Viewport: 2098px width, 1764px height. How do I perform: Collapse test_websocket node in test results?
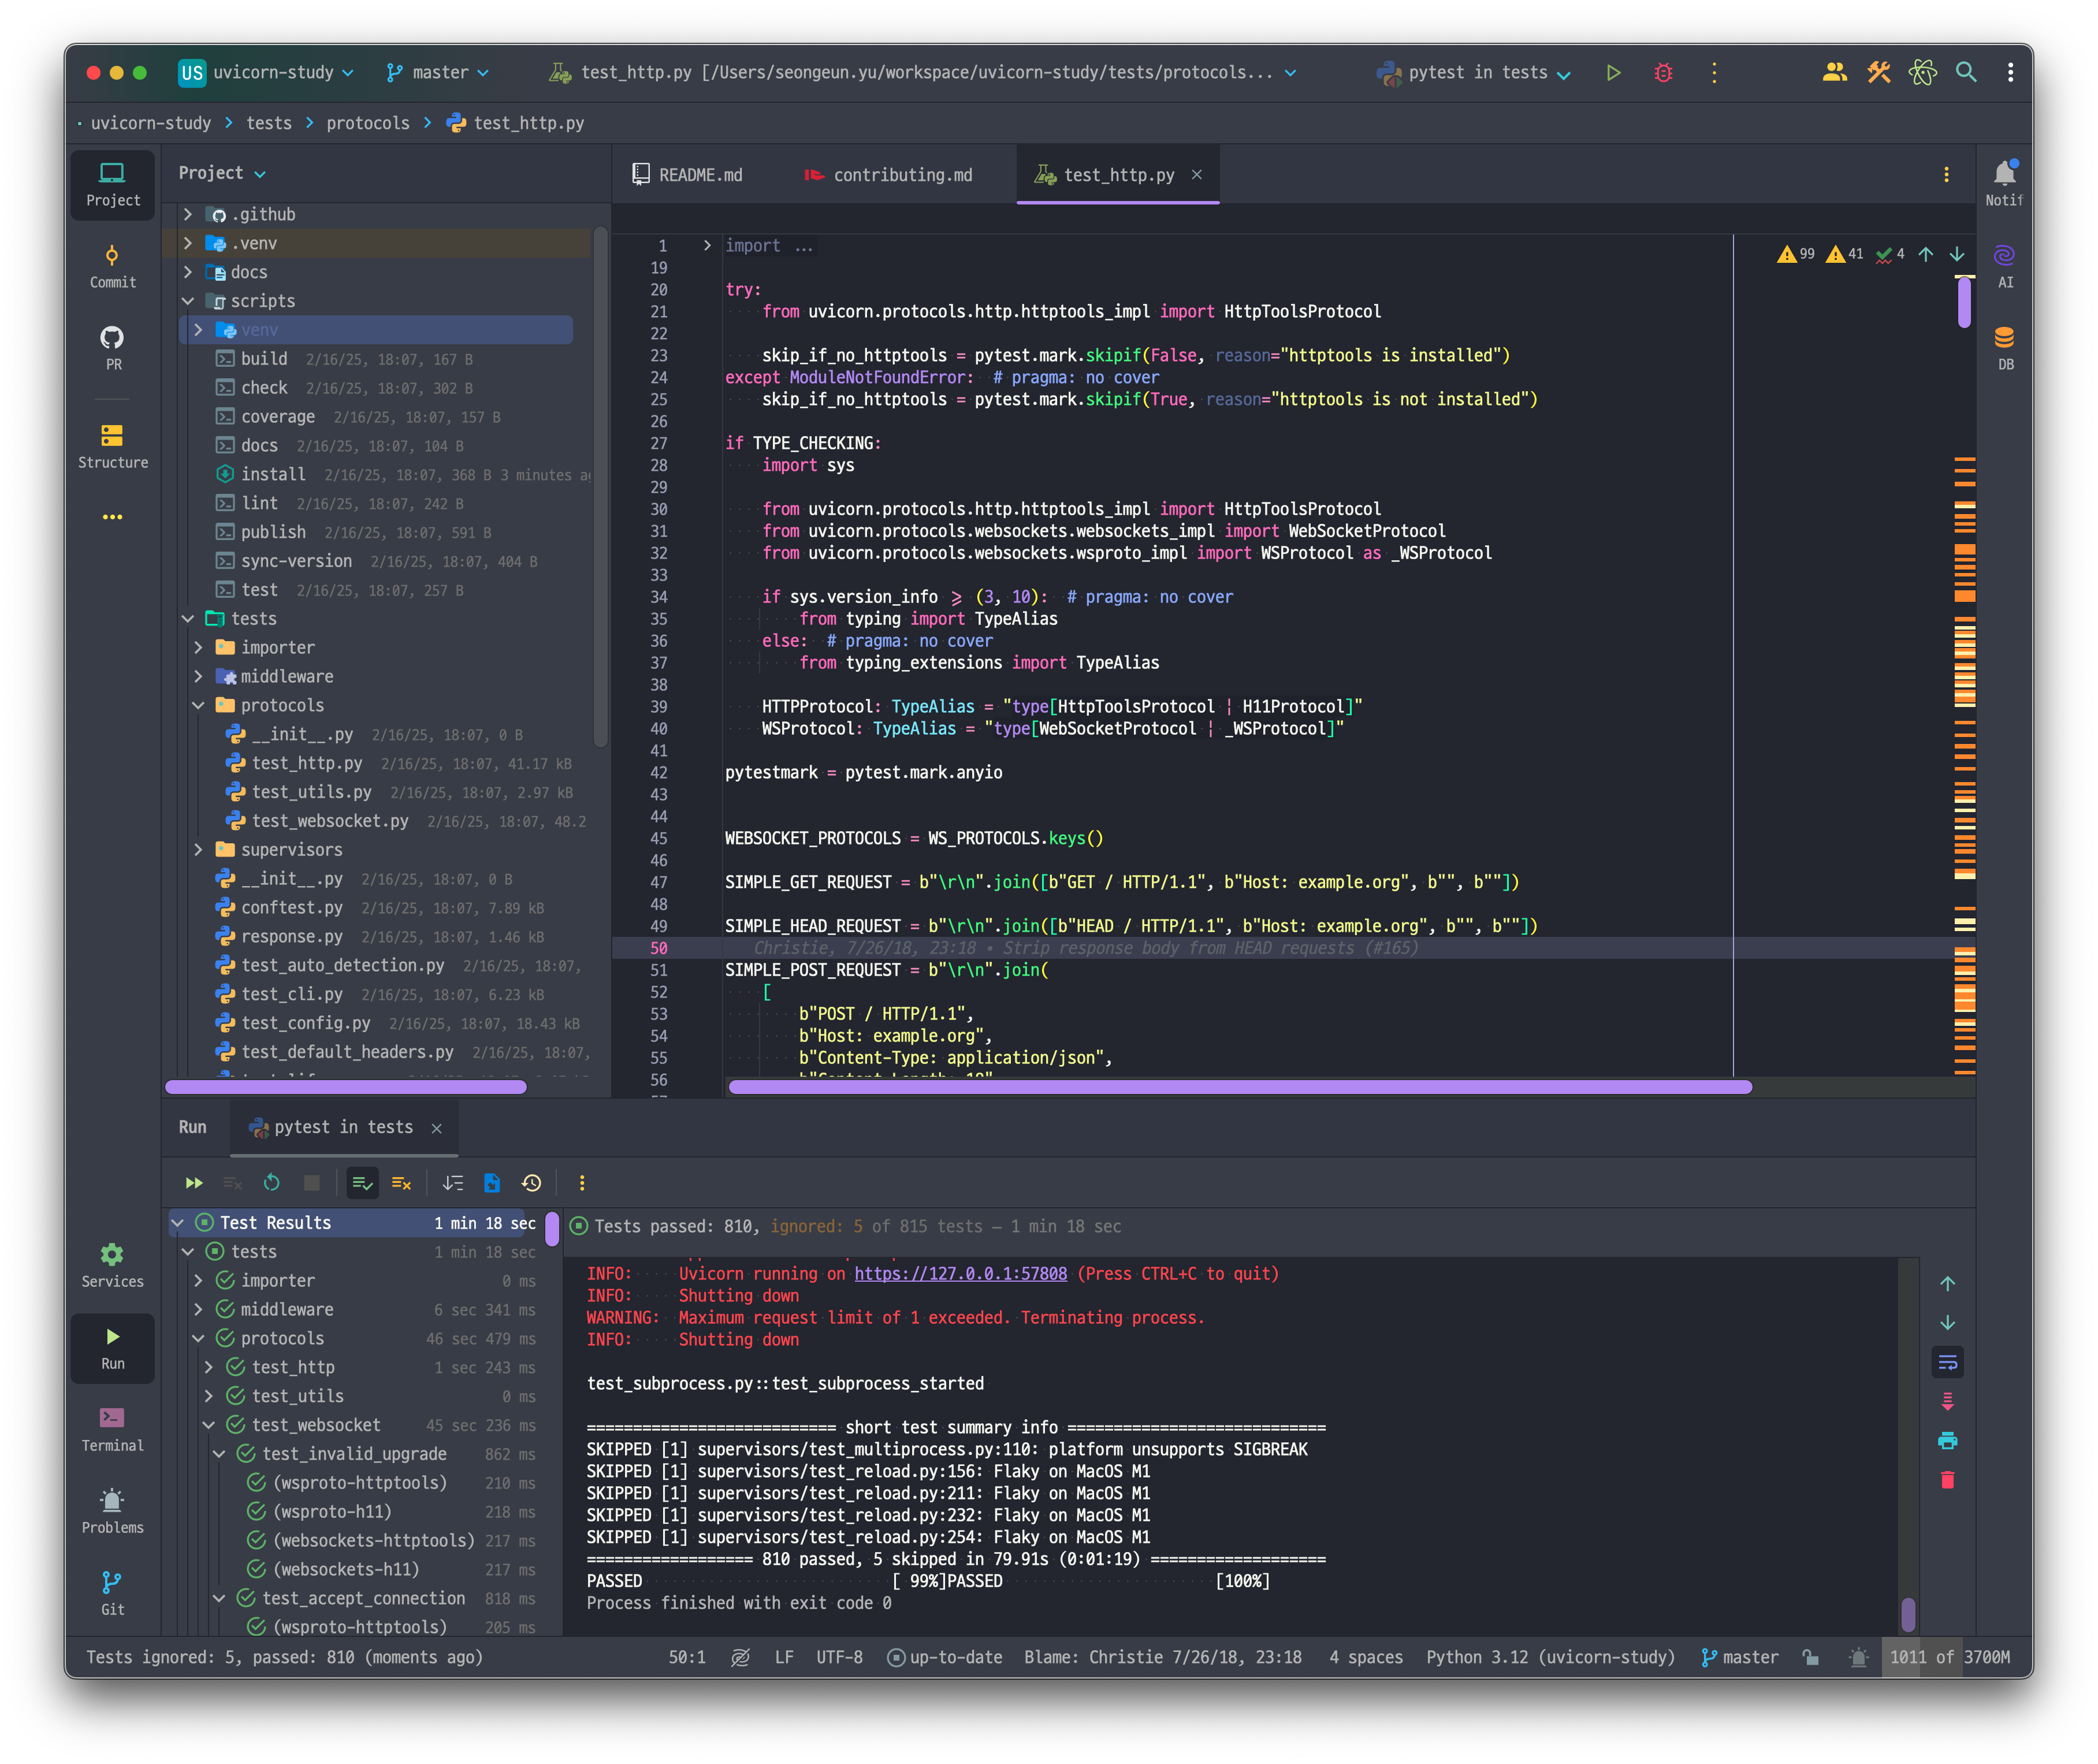coord(208,1425)
